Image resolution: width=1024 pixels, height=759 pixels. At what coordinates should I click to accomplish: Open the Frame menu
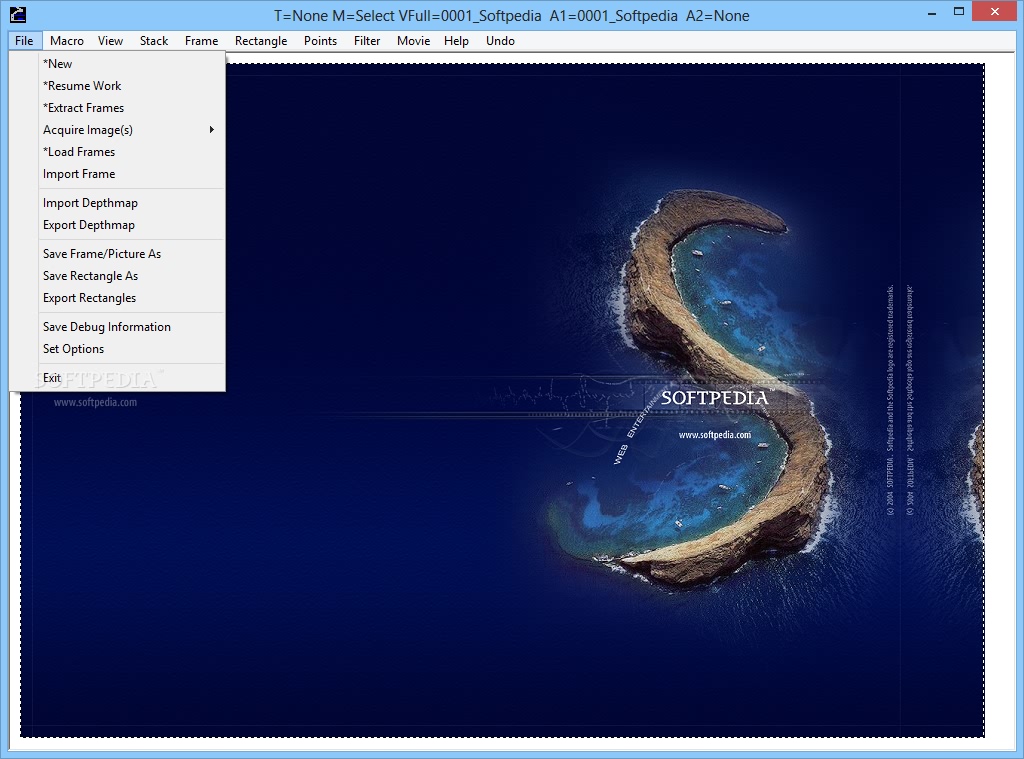click(x=201, y=40)
